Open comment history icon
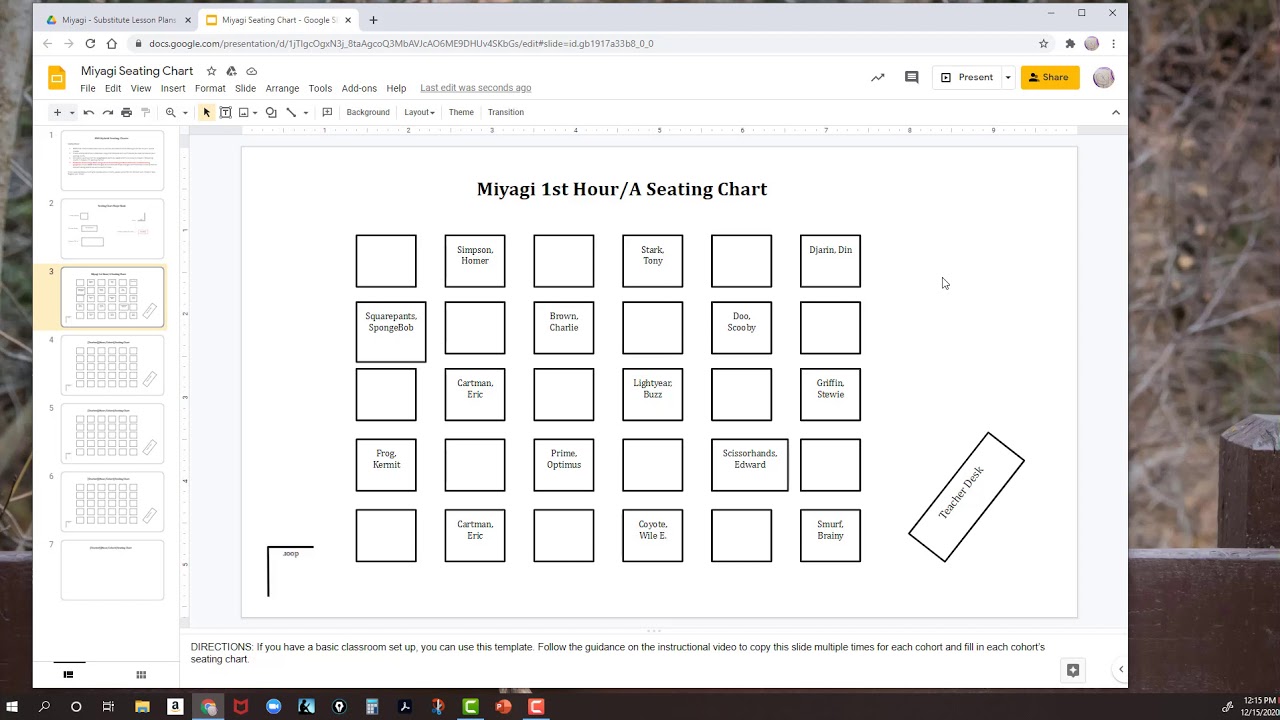This screenshot has height=720, width=1280. tap(911, 77)
